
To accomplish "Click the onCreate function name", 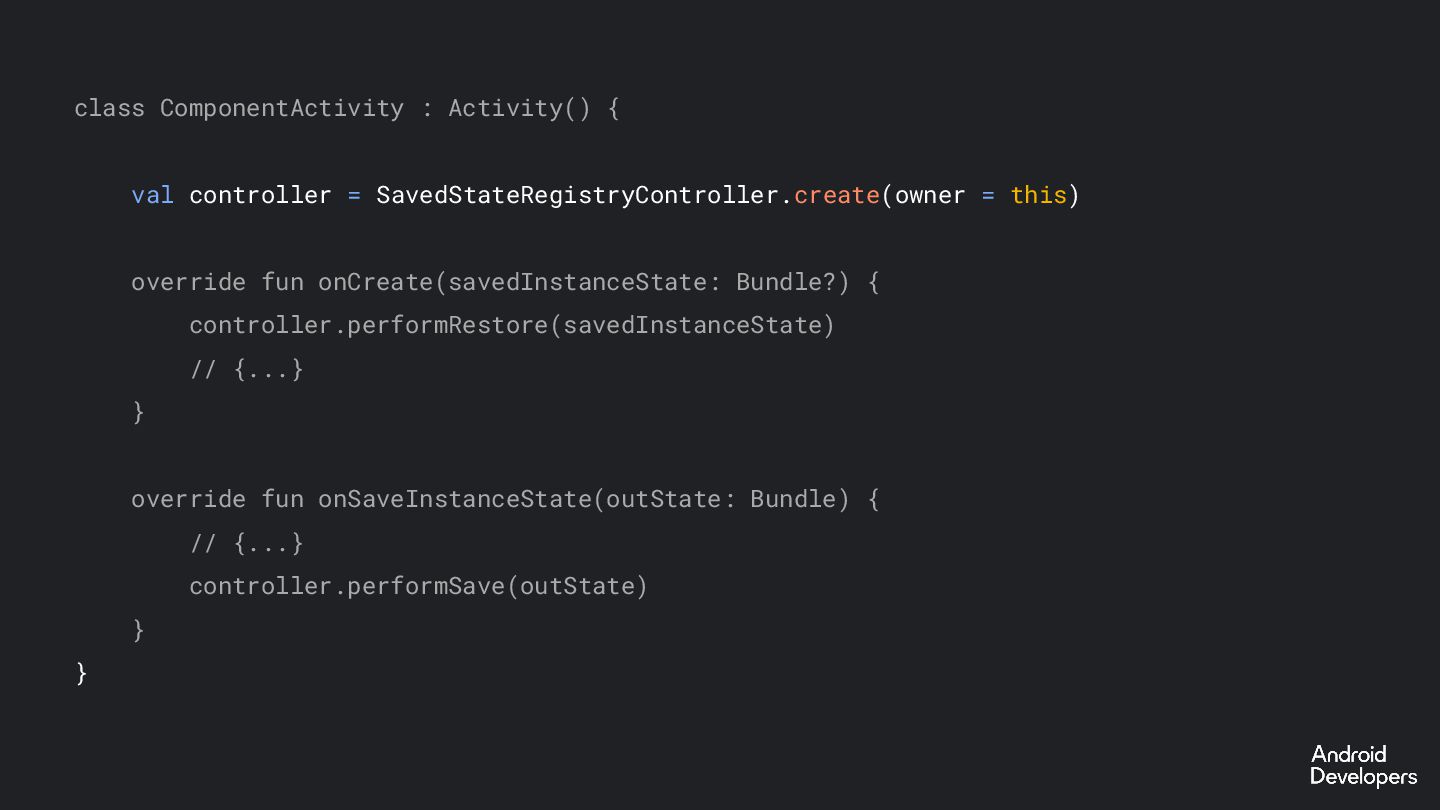I will [375, 282].
